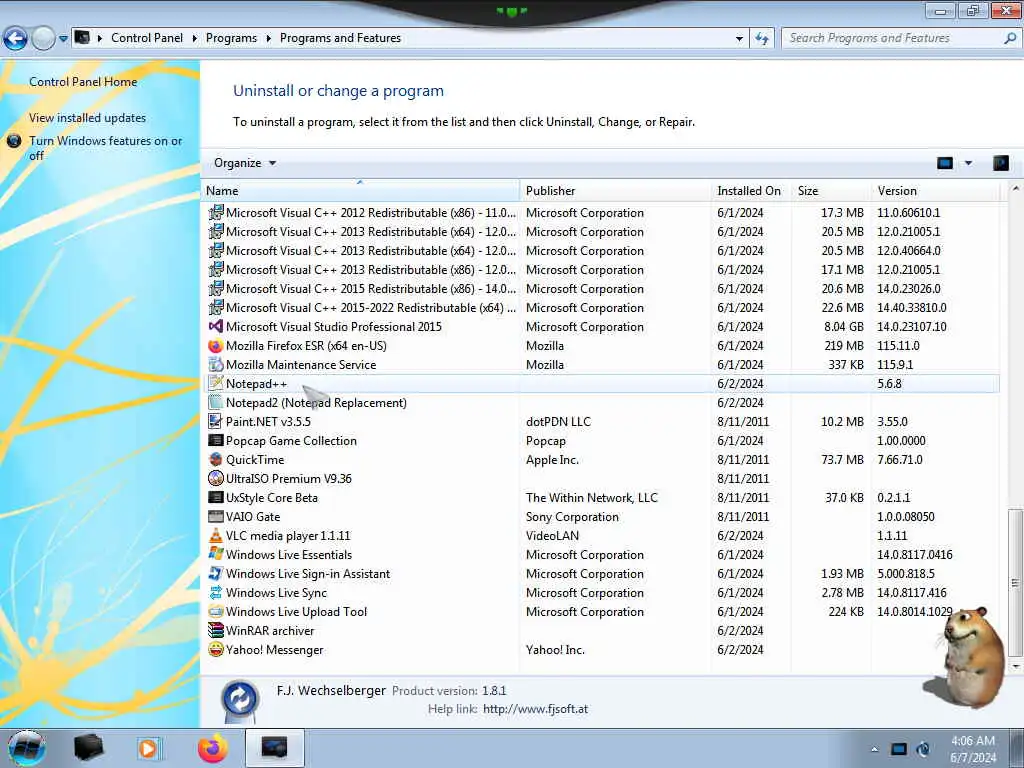Click The Within Network, LLC publisher
1024x768 pixels.
pyautogui.click(x=592, y=498)
